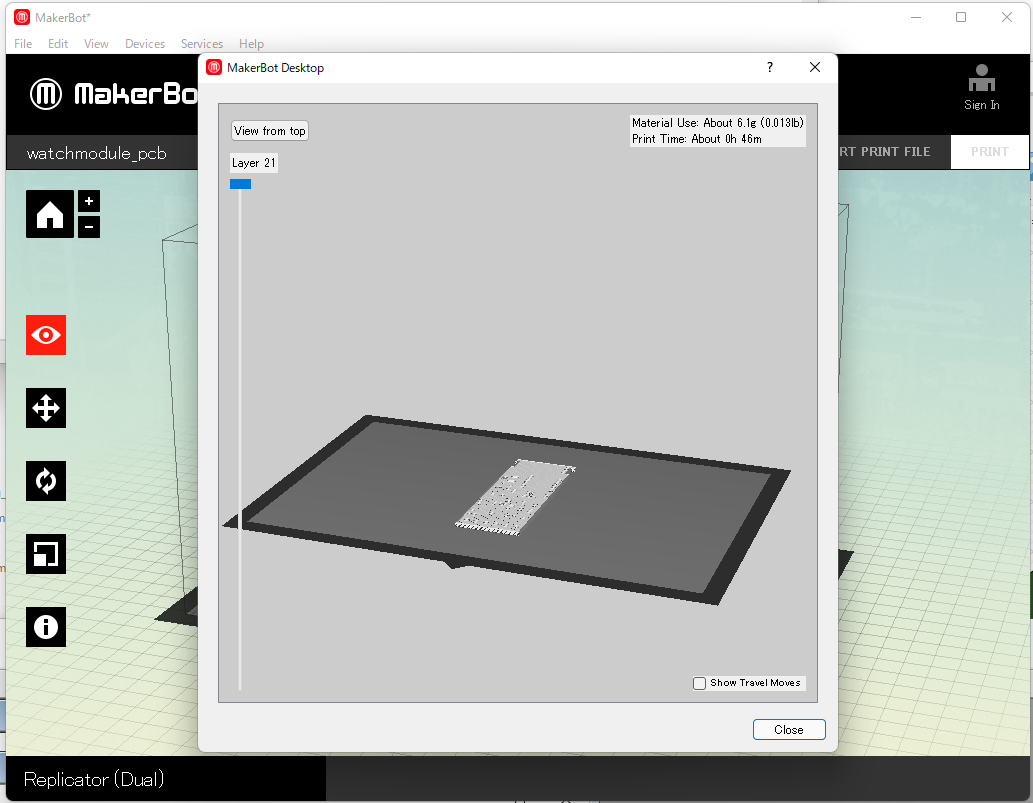
Task: Click the watchmodule_pcb file name label
Action: coord(96,153)
